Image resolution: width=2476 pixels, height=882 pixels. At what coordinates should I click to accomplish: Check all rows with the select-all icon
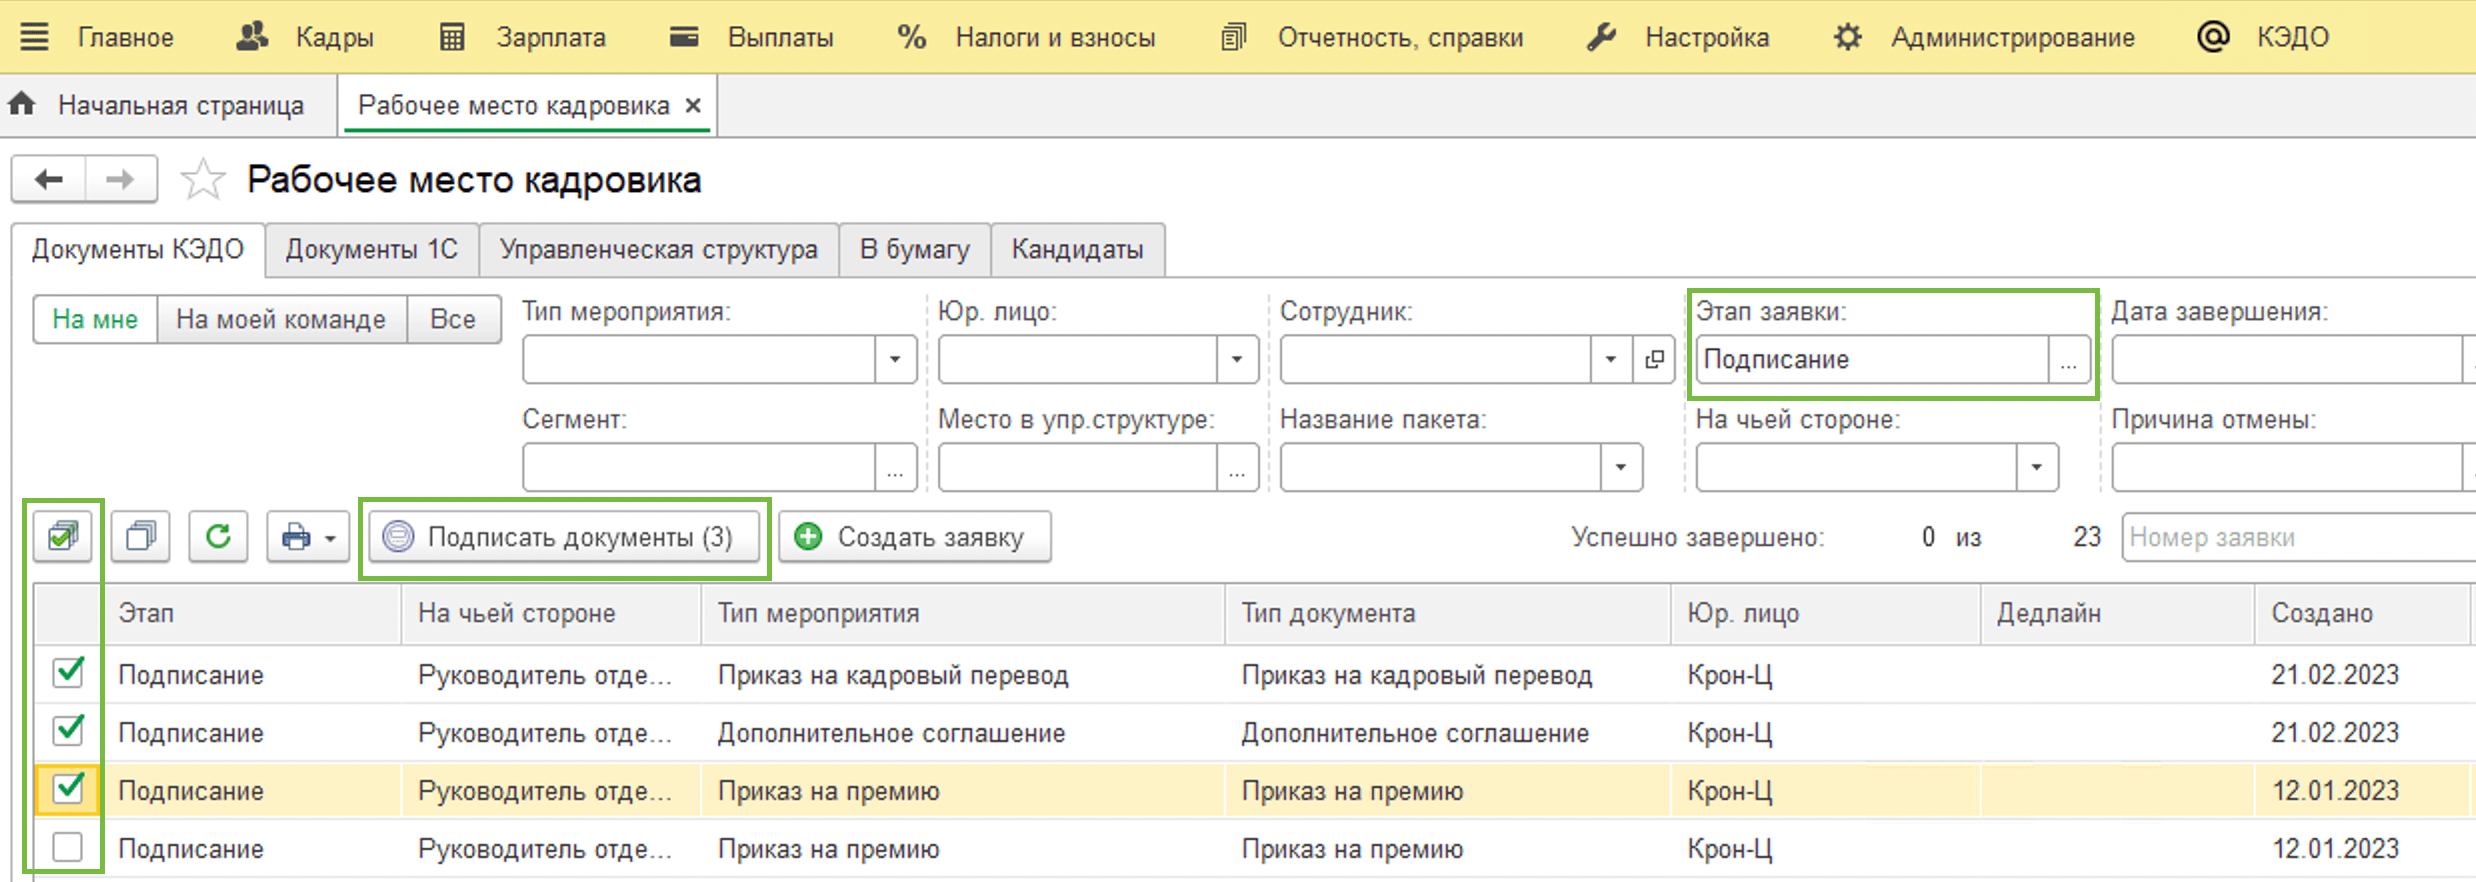63,537
